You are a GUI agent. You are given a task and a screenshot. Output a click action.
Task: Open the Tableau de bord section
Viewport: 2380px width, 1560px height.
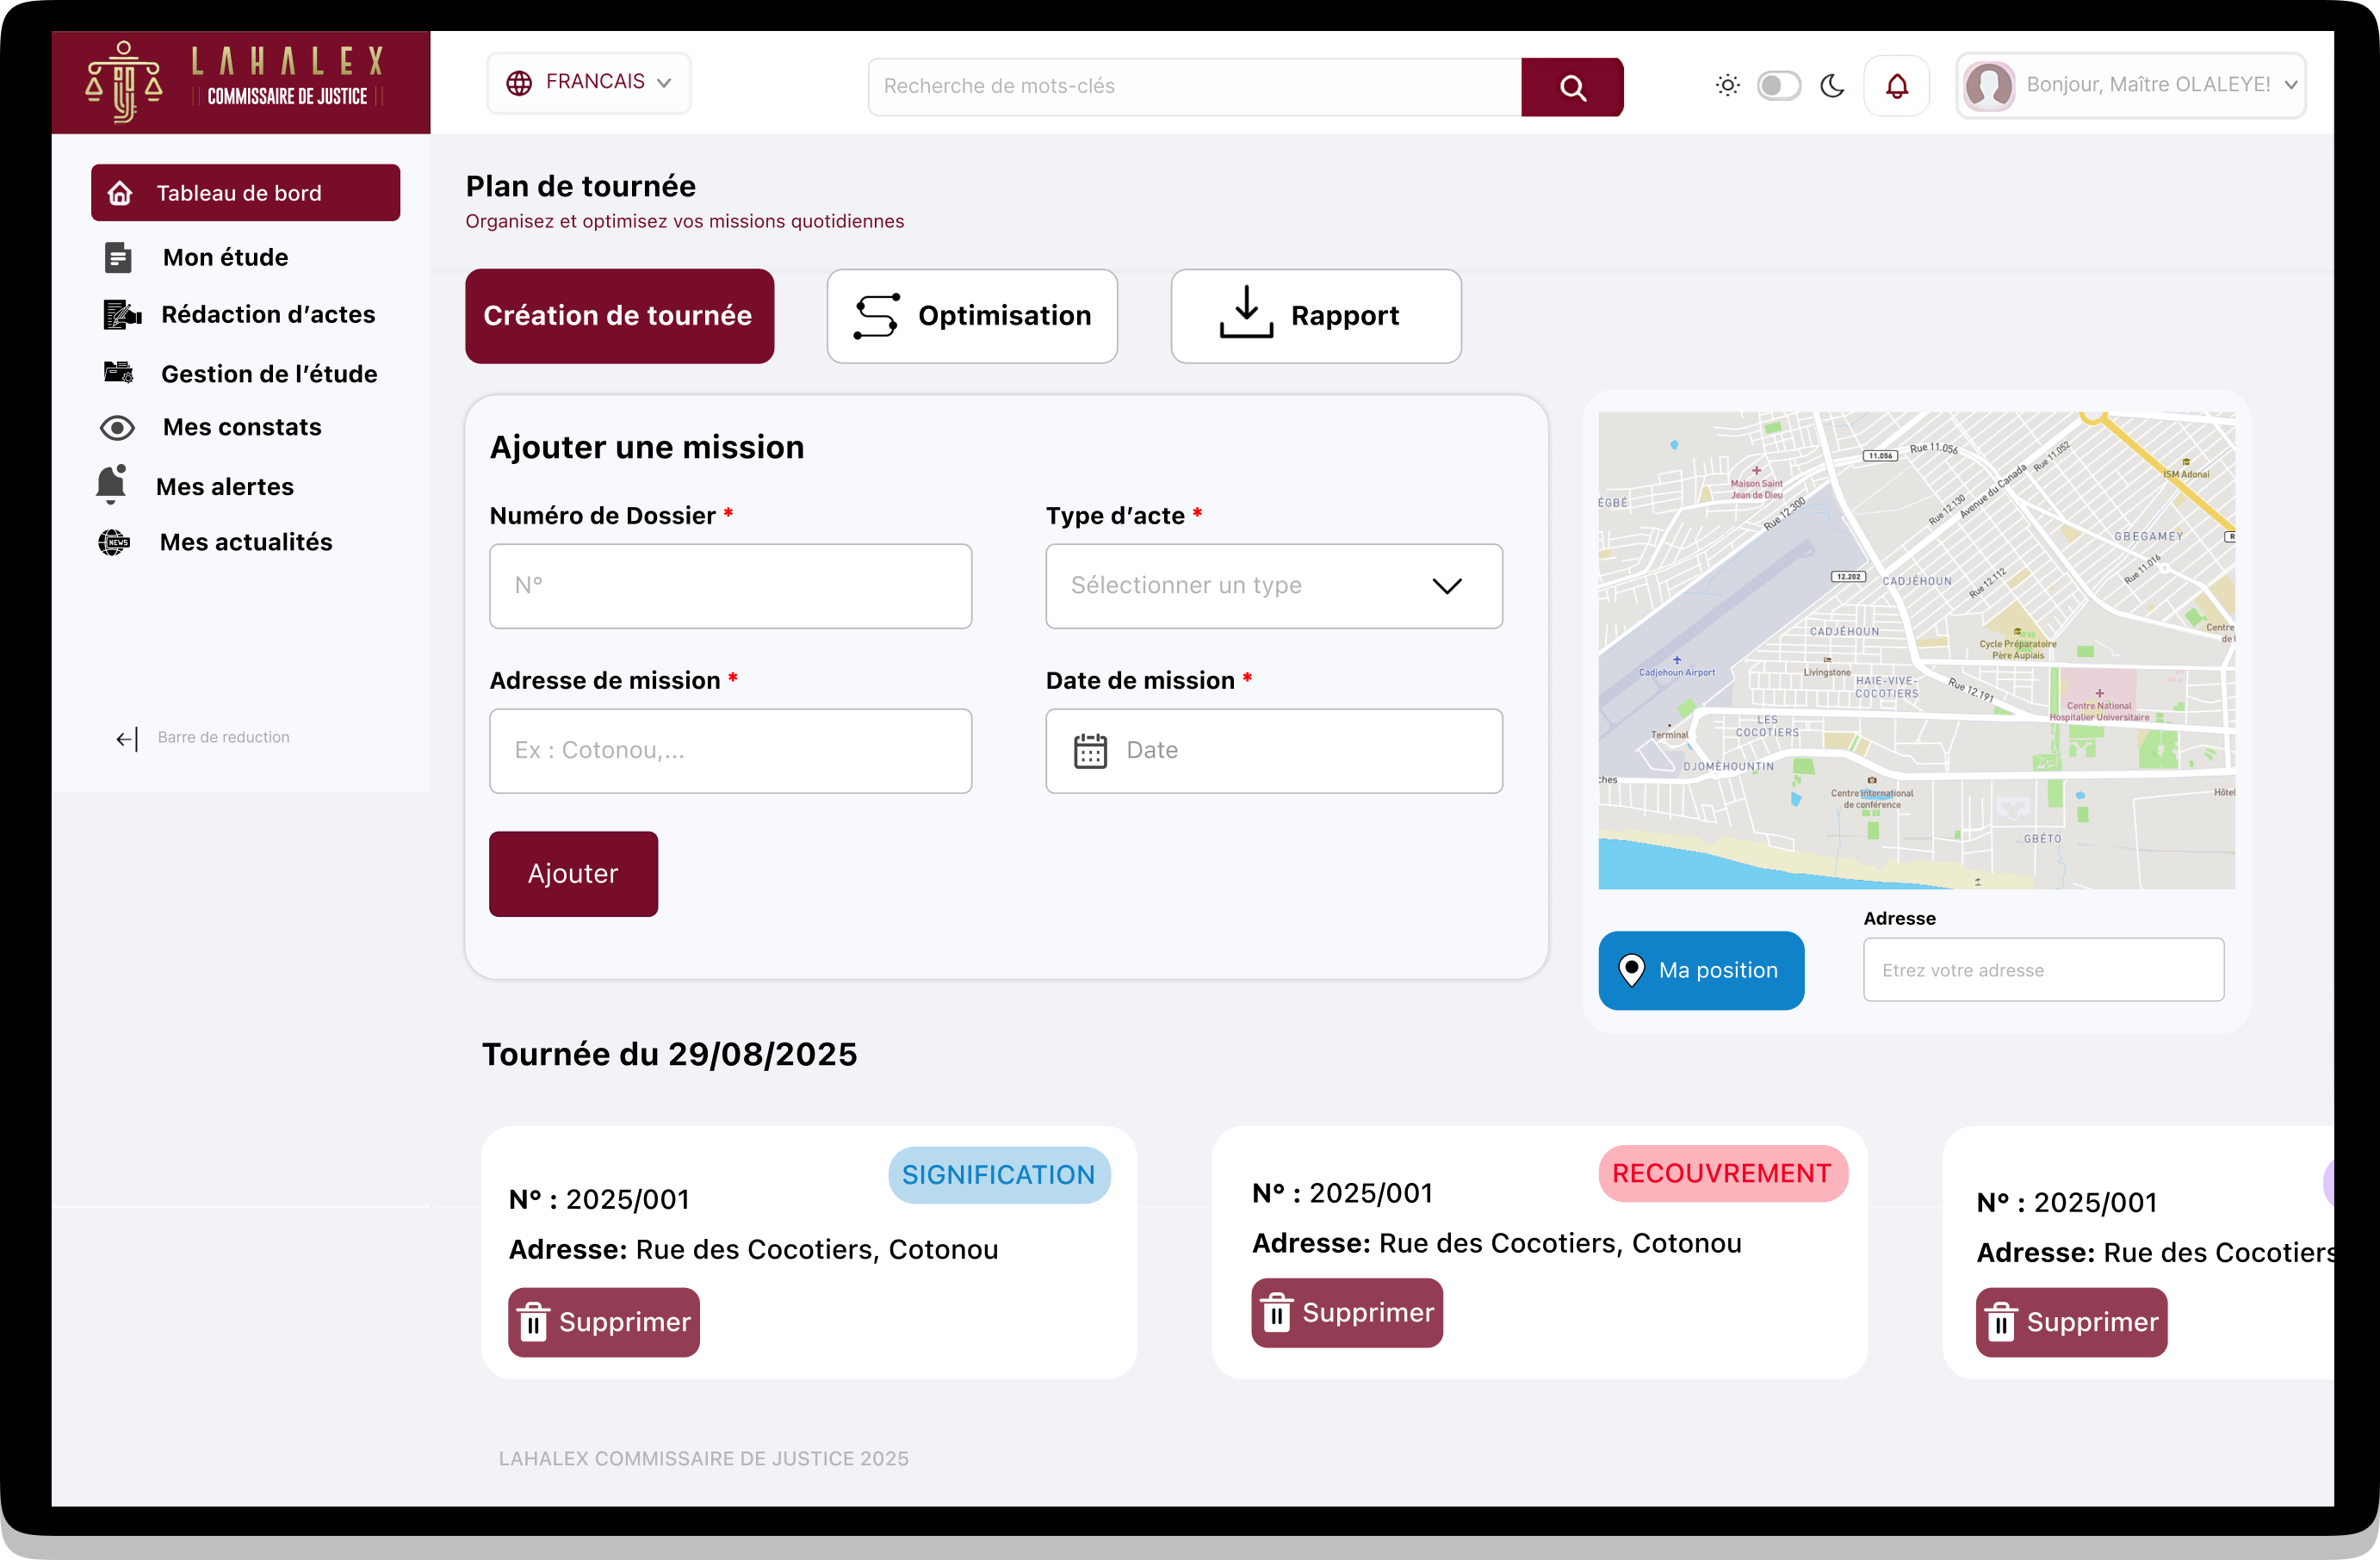coord(244,192)
